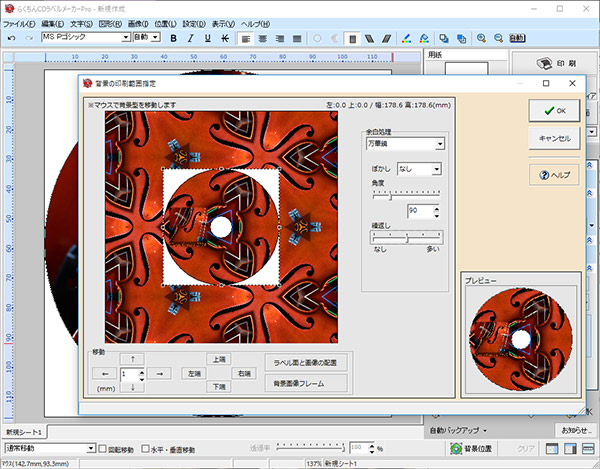Click the align center text icon
Image resolution: width=600 pixels, height=469 pixels.
pyautogui.click(x=263, y=38)
